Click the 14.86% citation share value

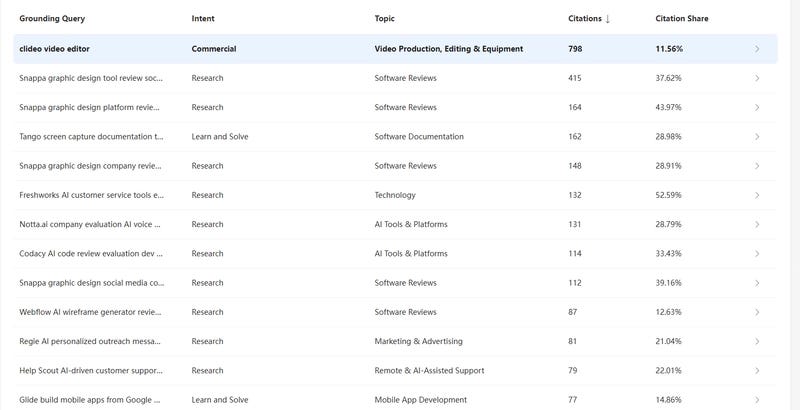tap(668, 400)
